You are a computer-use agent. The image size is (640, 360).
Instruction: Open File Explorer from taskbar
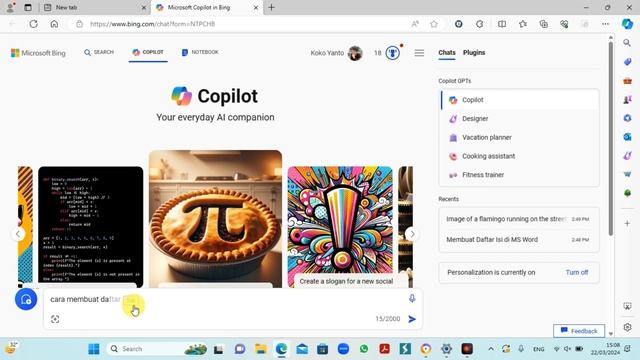[x=260, y=349]
